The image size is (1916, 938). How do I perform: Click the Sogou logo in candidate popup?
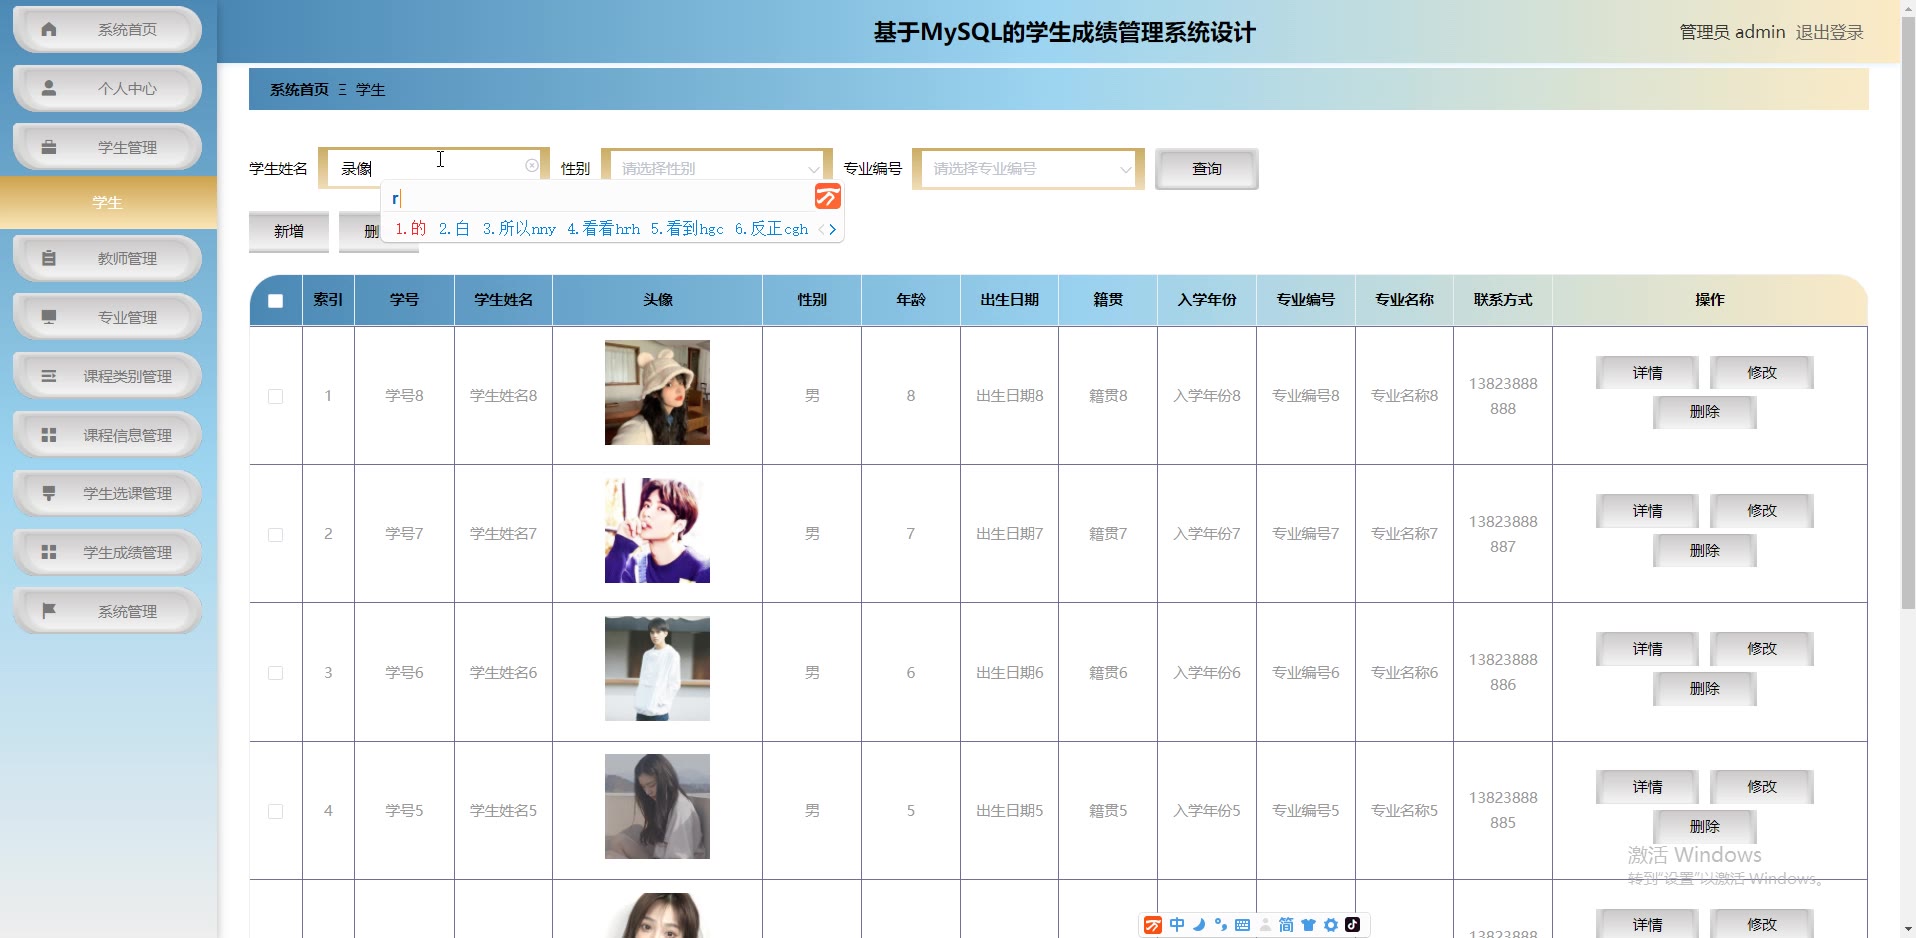(827, 196)
